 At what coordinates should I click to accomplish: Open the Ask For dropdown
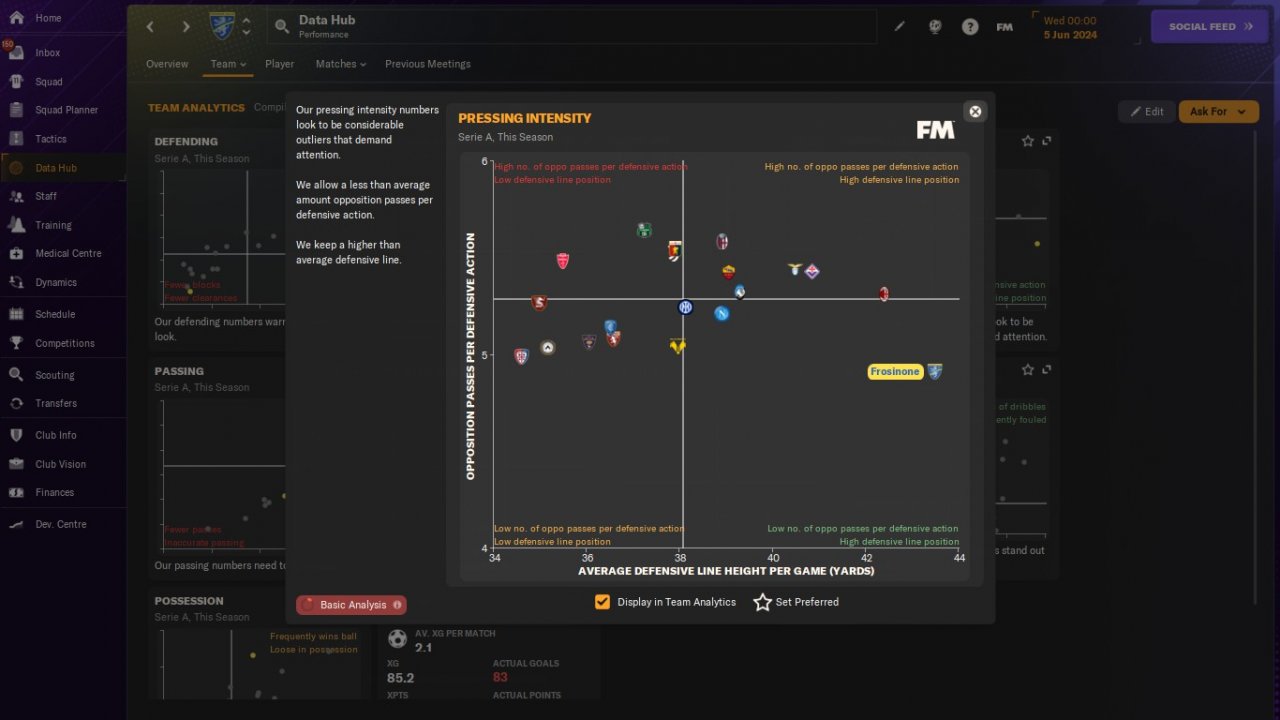[x=1218, y=111]
